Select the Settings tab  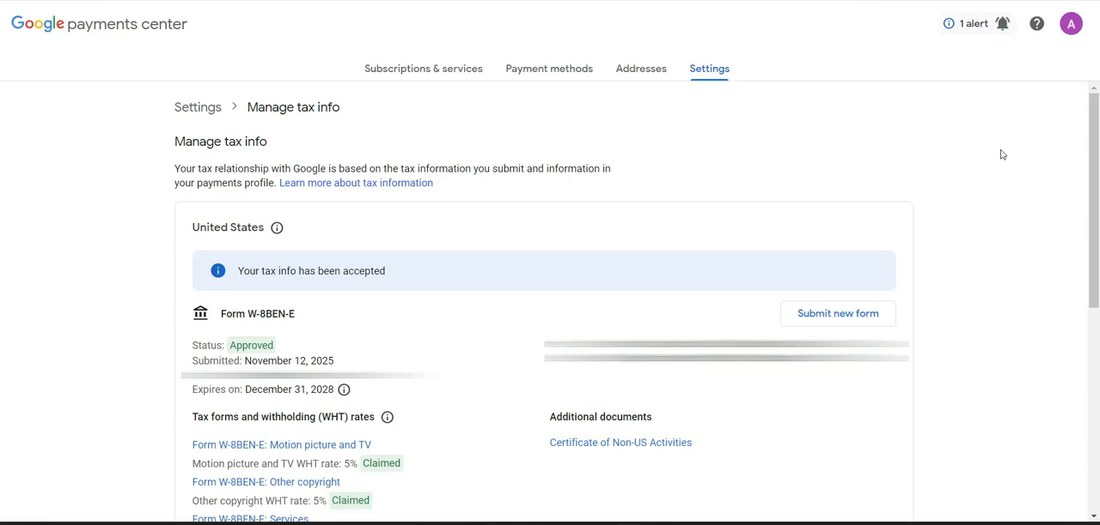coord(709,69)
